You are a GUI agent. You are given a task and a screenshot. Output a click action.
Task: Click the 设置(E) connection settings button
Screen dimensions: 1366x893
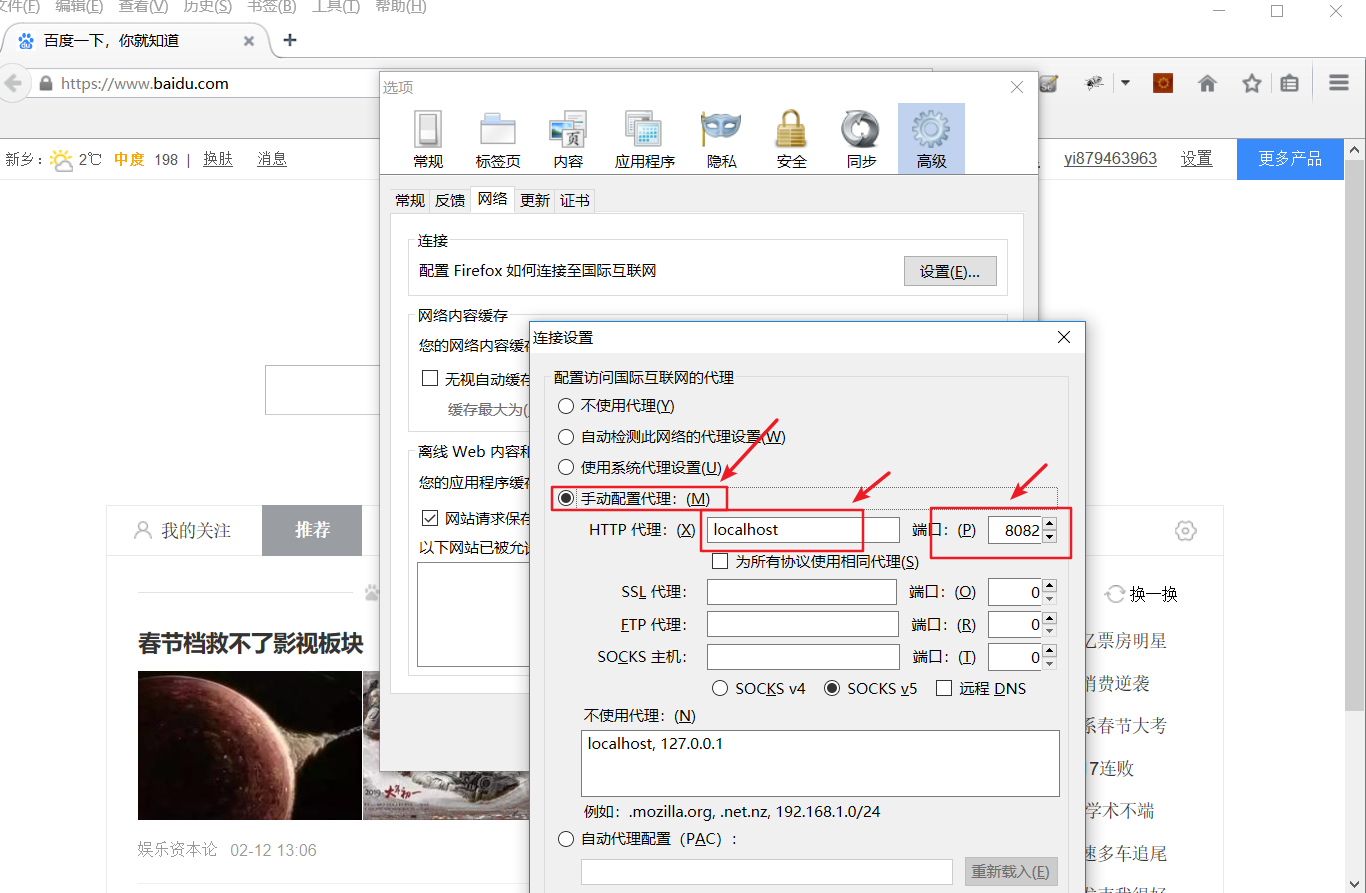(x=949, y=270)
